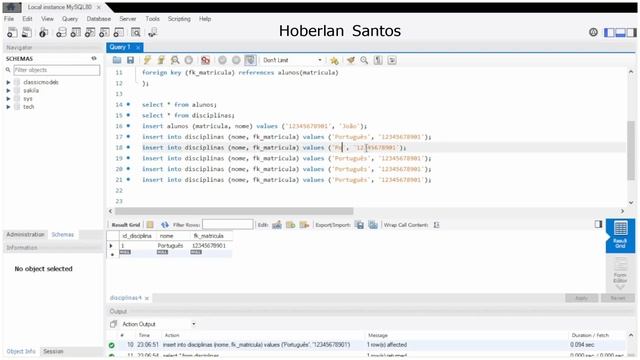Image resolution: width=640 pixels, height=360 pixels.
Task: Stop the running query icon
Action: coord(189,60)
